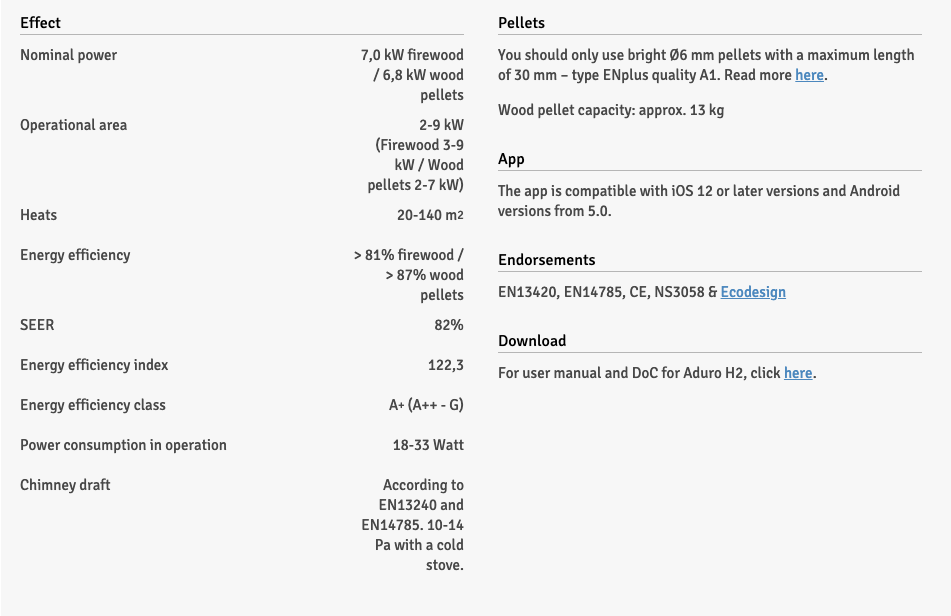Select the App section heading

coord(511,159)
